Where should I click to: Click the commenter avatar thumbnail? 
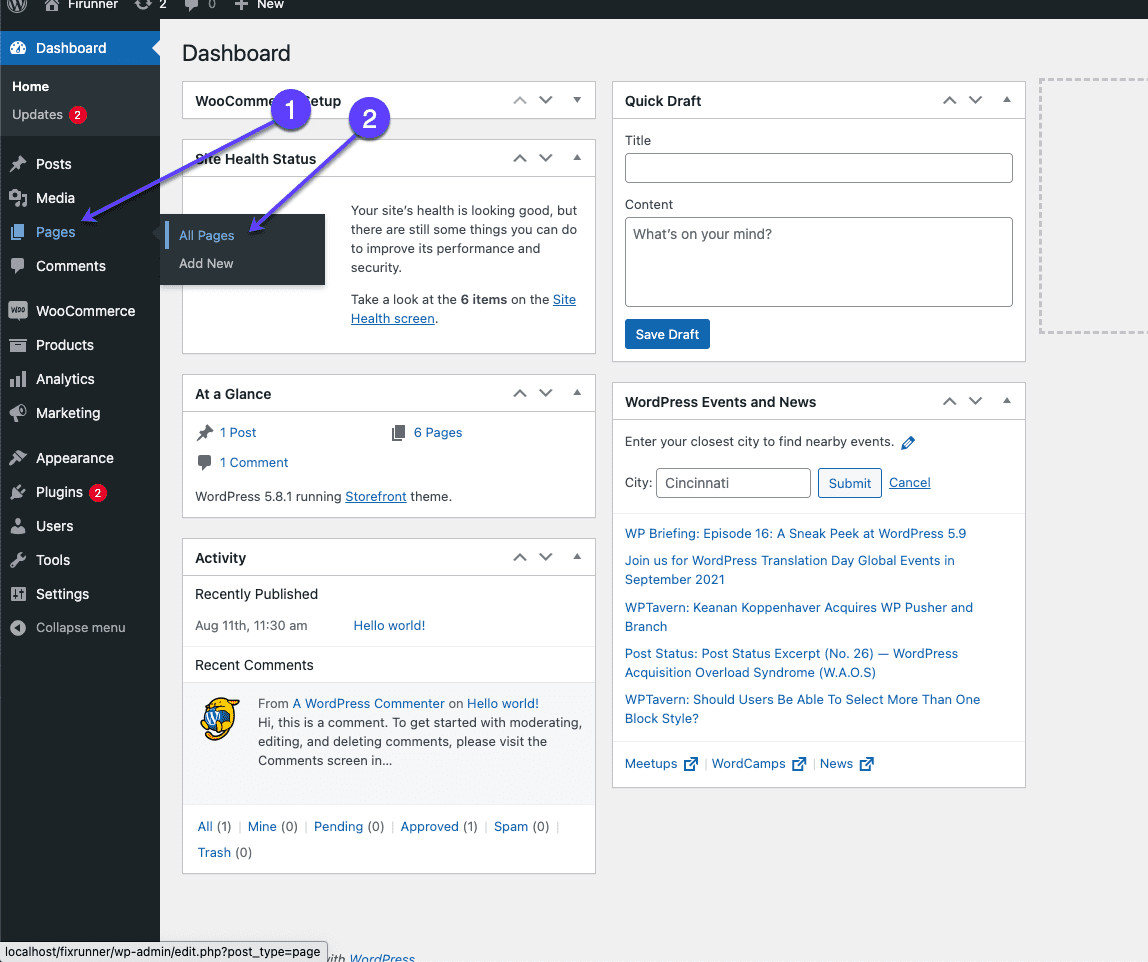pos(220,719)
